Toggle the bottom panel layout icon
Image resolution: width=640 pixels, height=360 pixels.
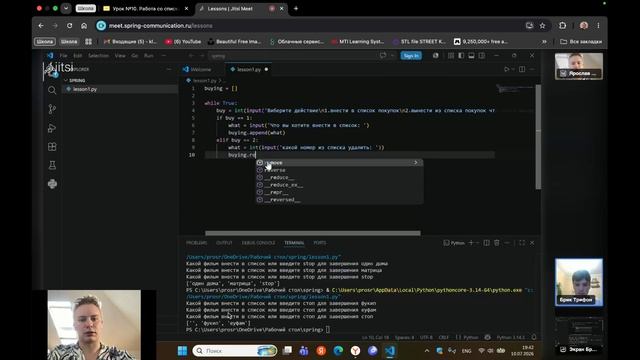tap(471, 56)
